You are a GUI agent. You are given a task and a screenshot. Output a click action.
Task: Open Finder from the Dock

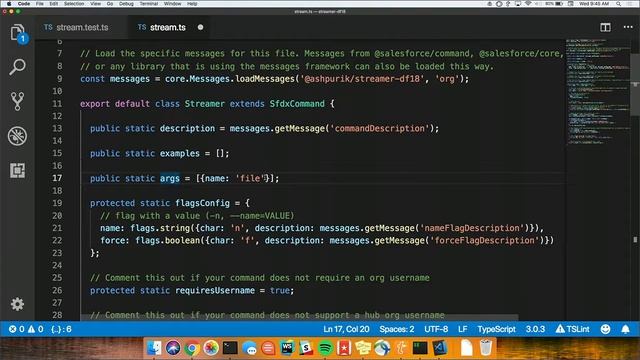tap(154, 348)
